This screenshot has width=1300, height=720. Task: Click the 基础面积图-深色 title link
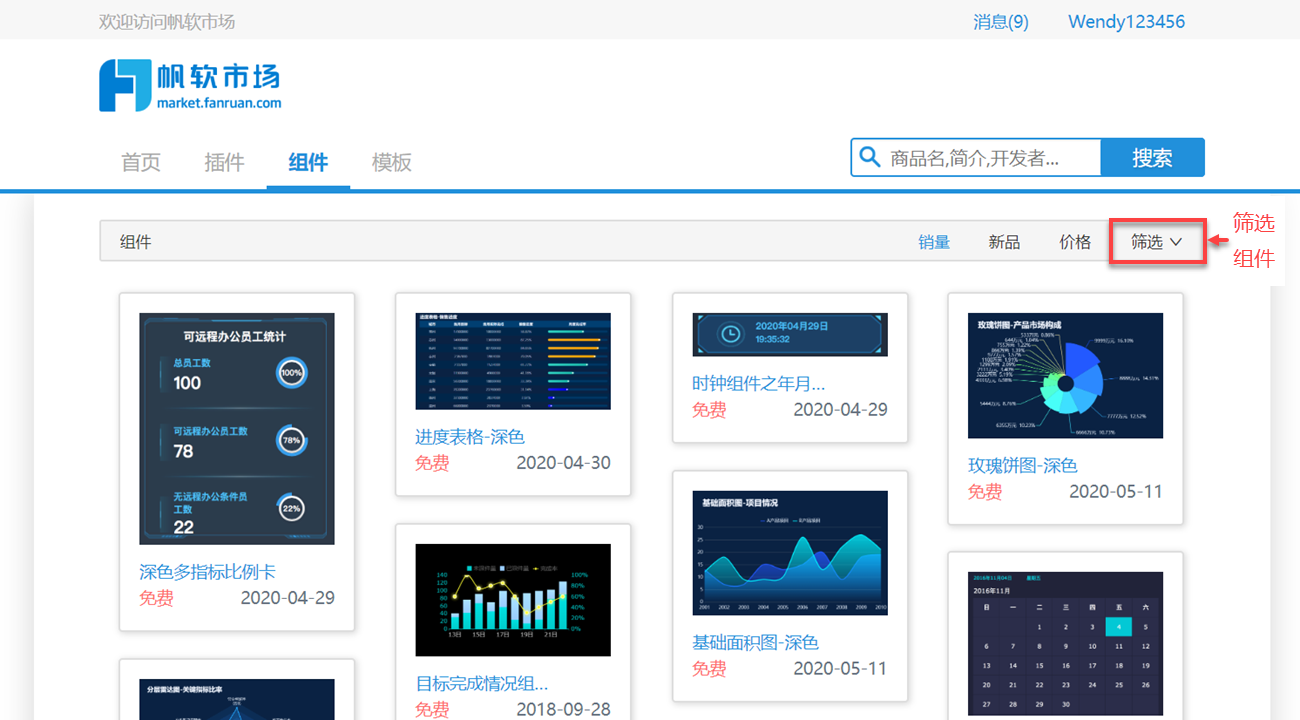[x=755, y=642]
